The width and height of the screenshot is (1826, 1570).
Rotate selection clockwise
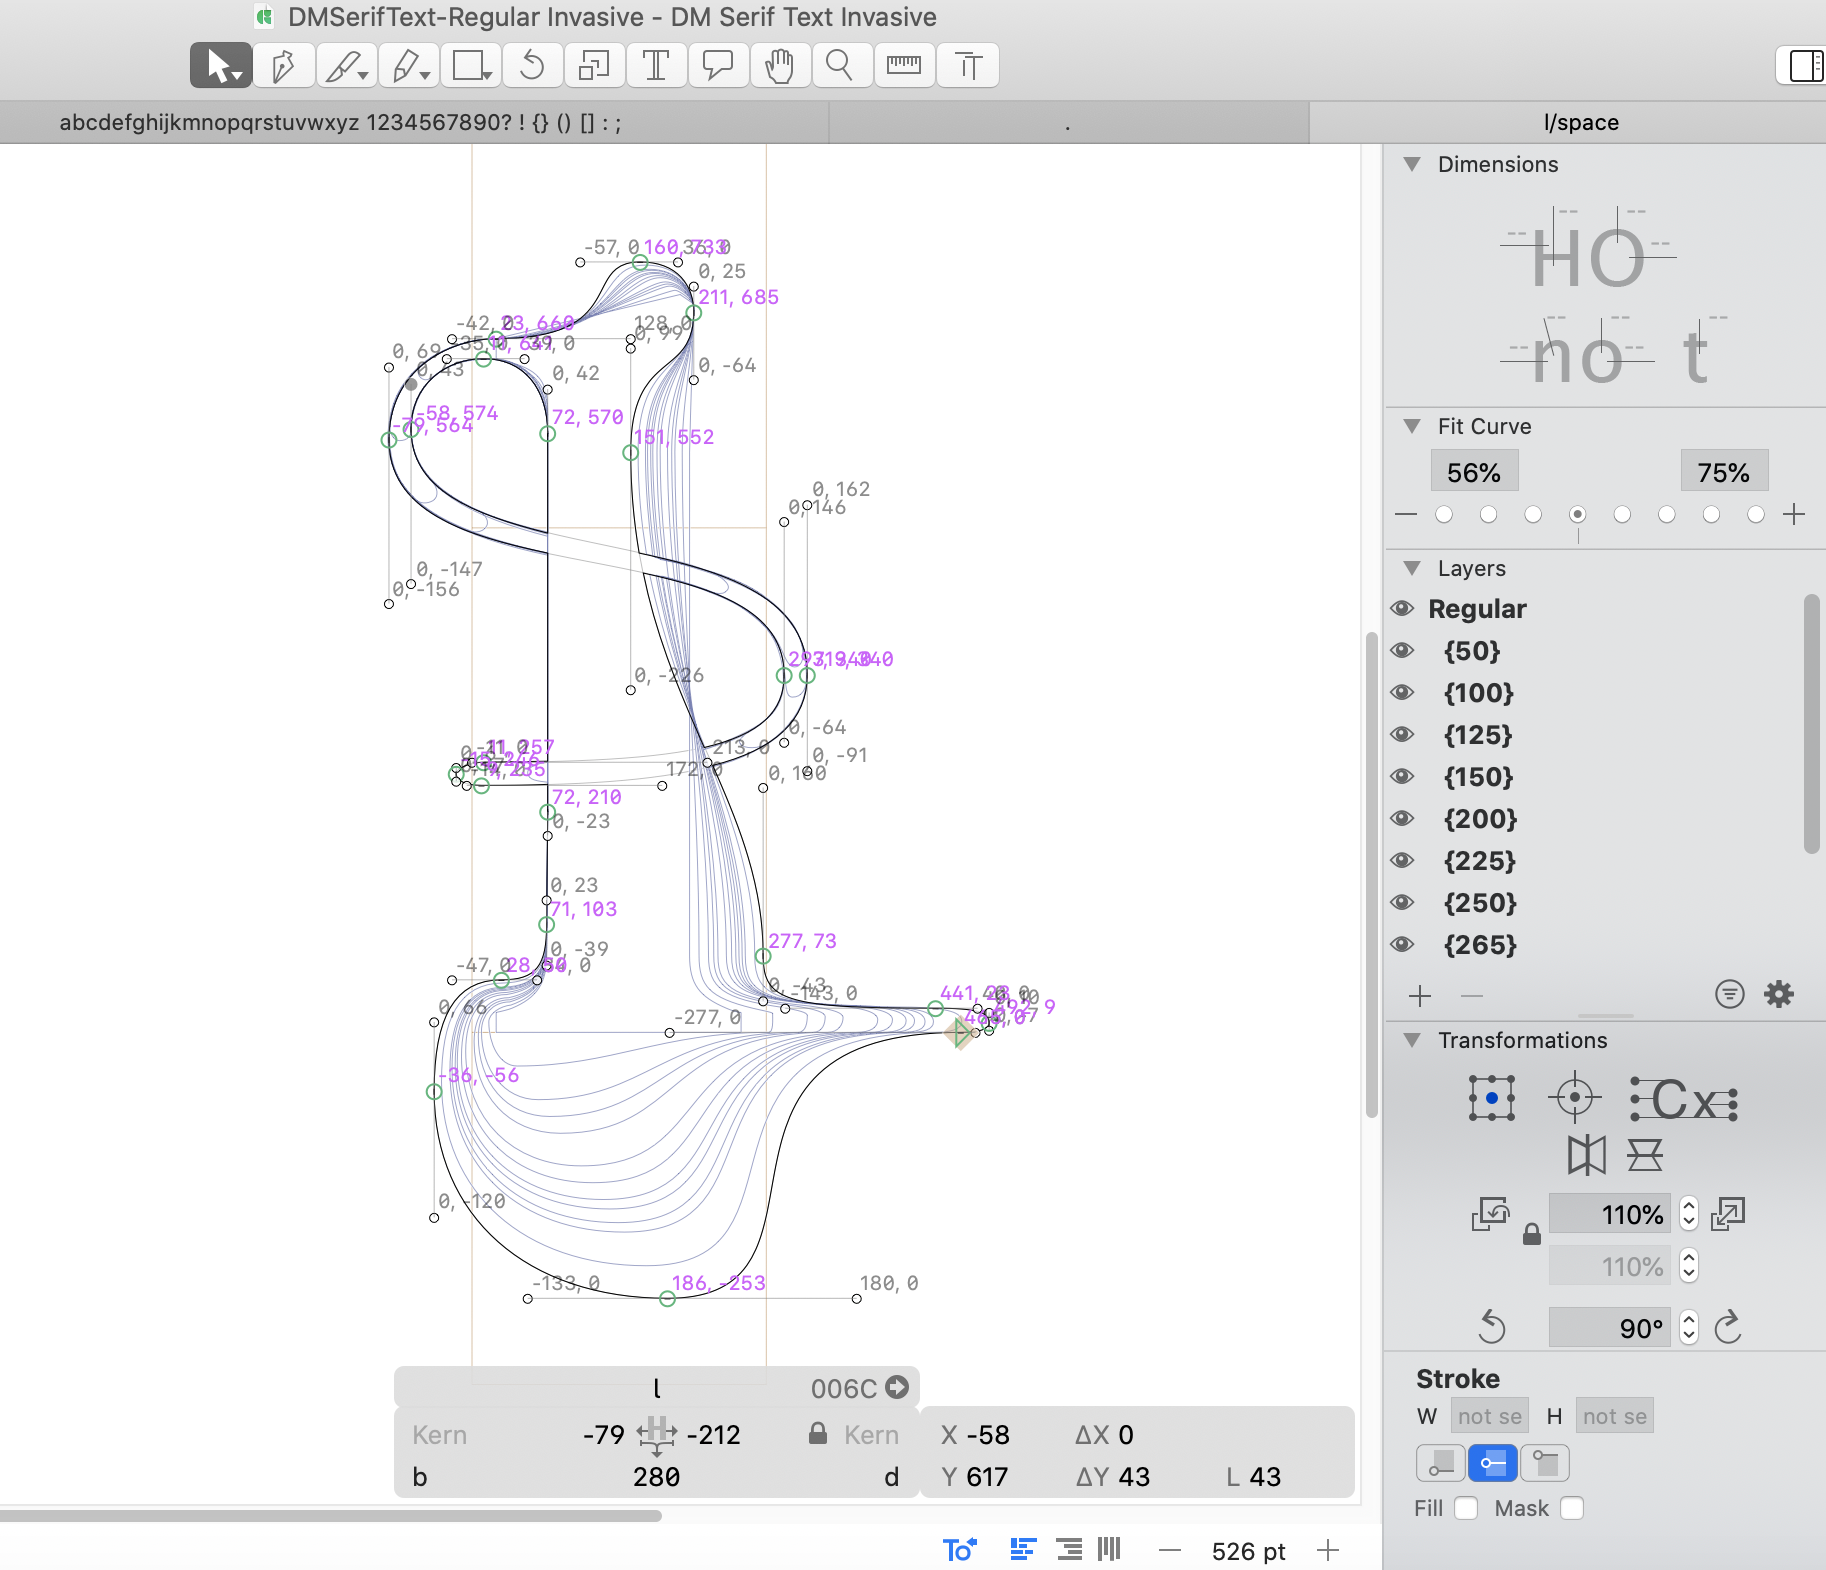point(1728,1327)
